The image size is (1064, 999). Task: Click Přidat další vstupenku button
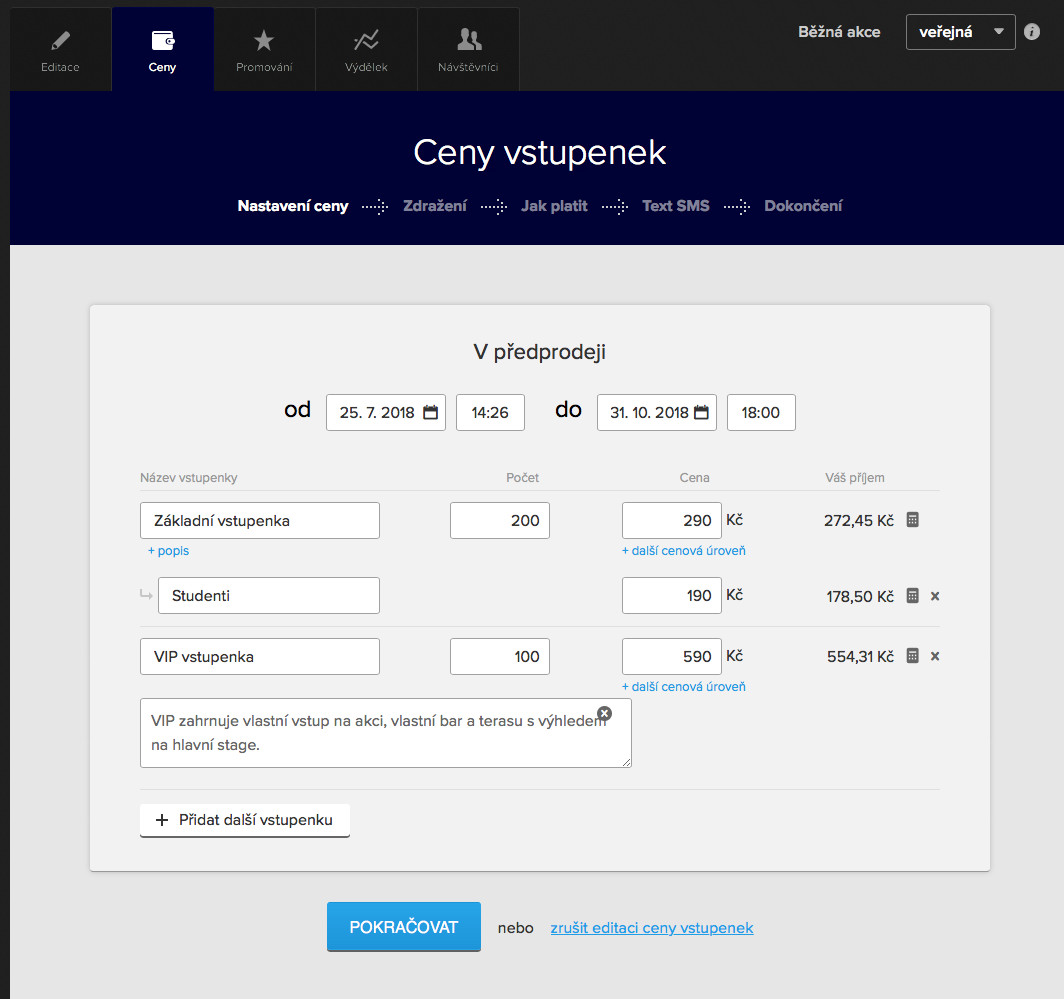pyautogui.click(x=245, y=820)
